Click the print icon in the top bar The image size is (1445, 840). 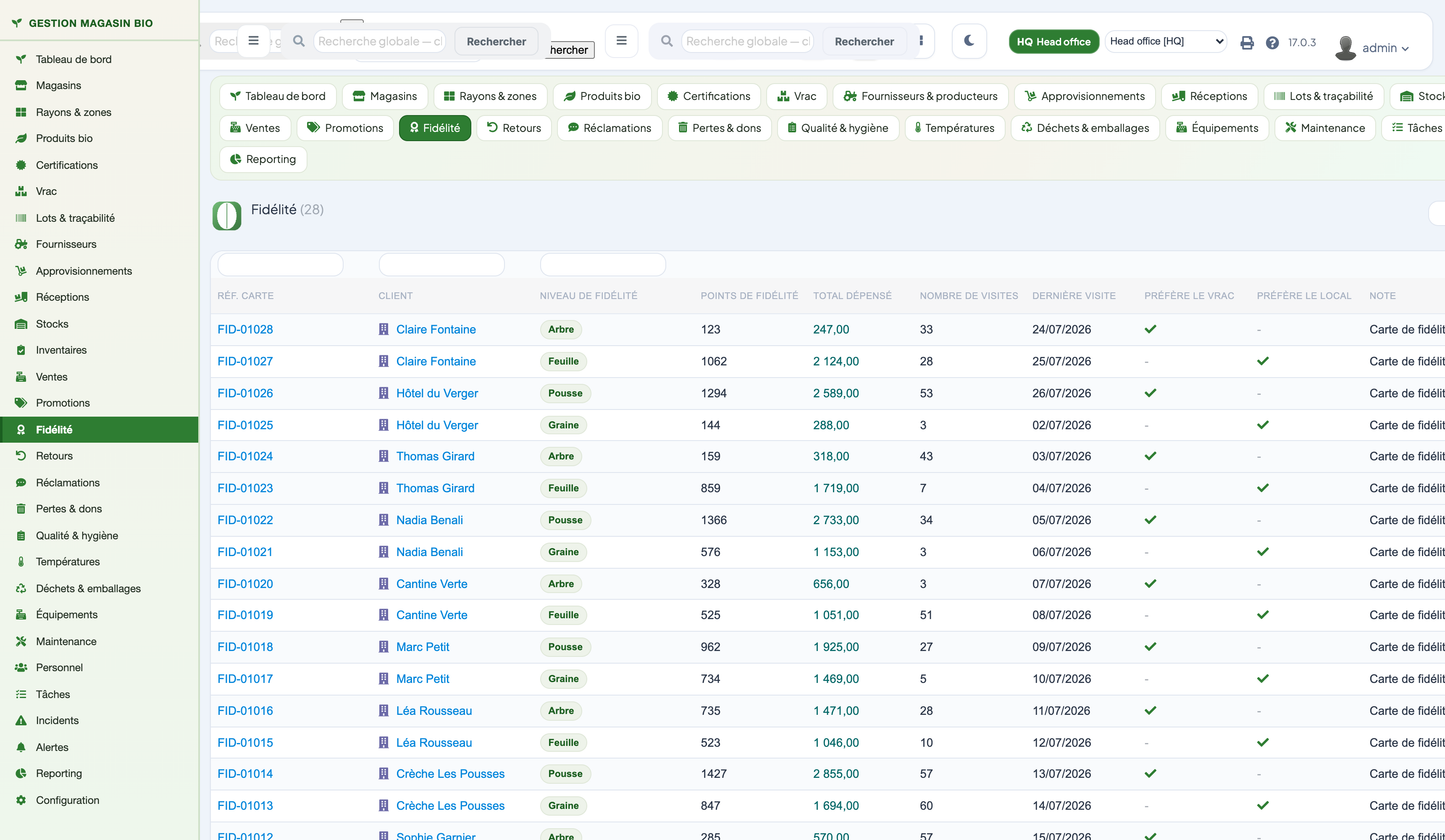(1247, 42)
